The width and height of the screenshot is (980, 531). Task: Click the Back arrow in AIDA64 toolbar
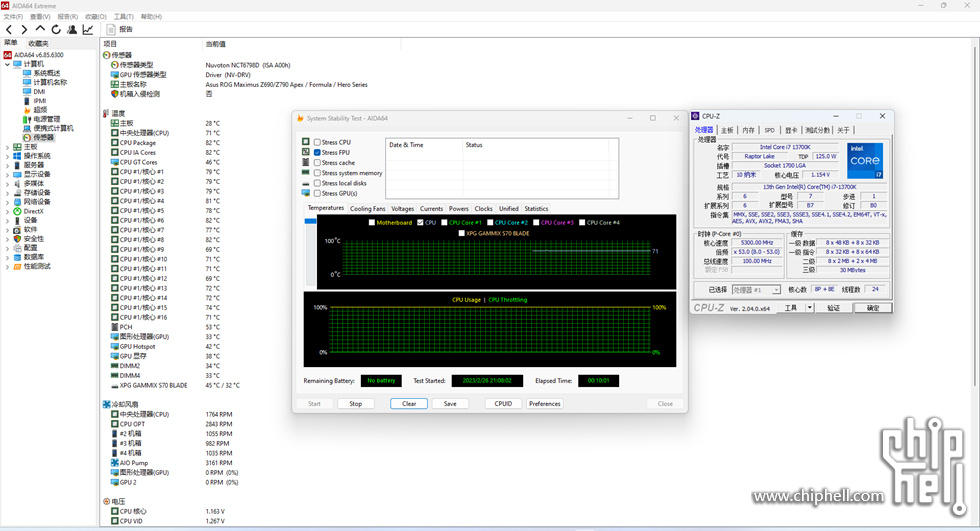click(9, 30)
